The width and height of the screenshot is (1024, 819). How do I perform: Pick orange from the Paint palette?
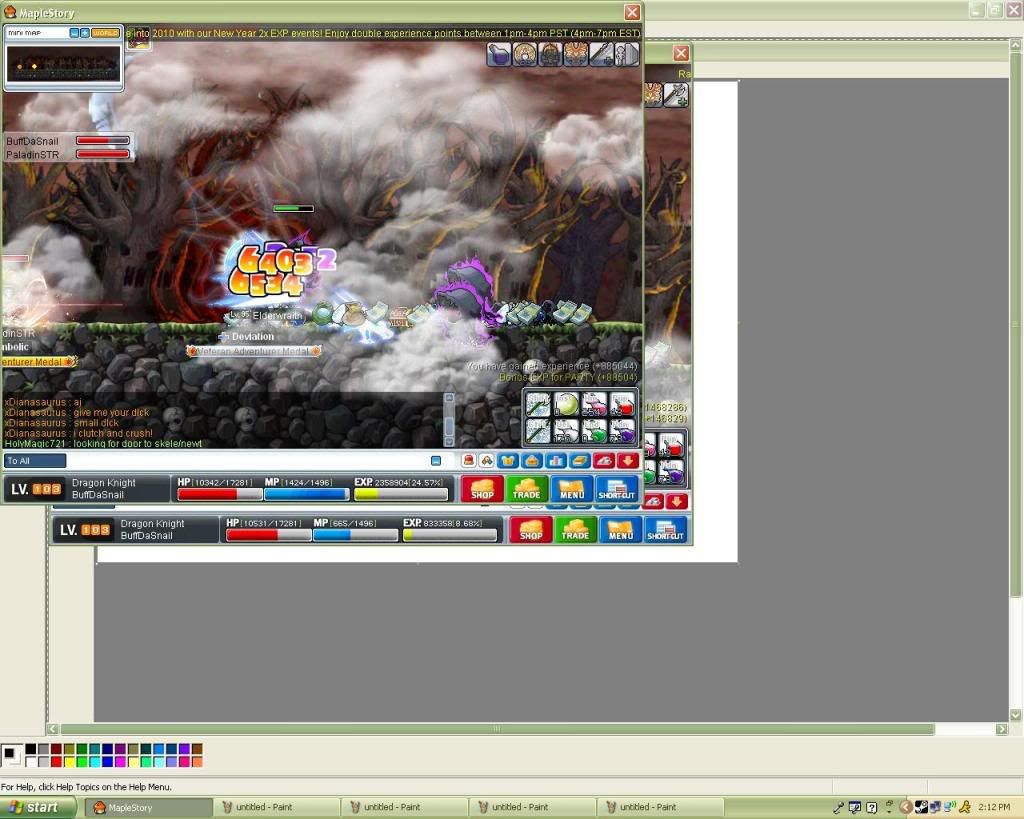197,762
